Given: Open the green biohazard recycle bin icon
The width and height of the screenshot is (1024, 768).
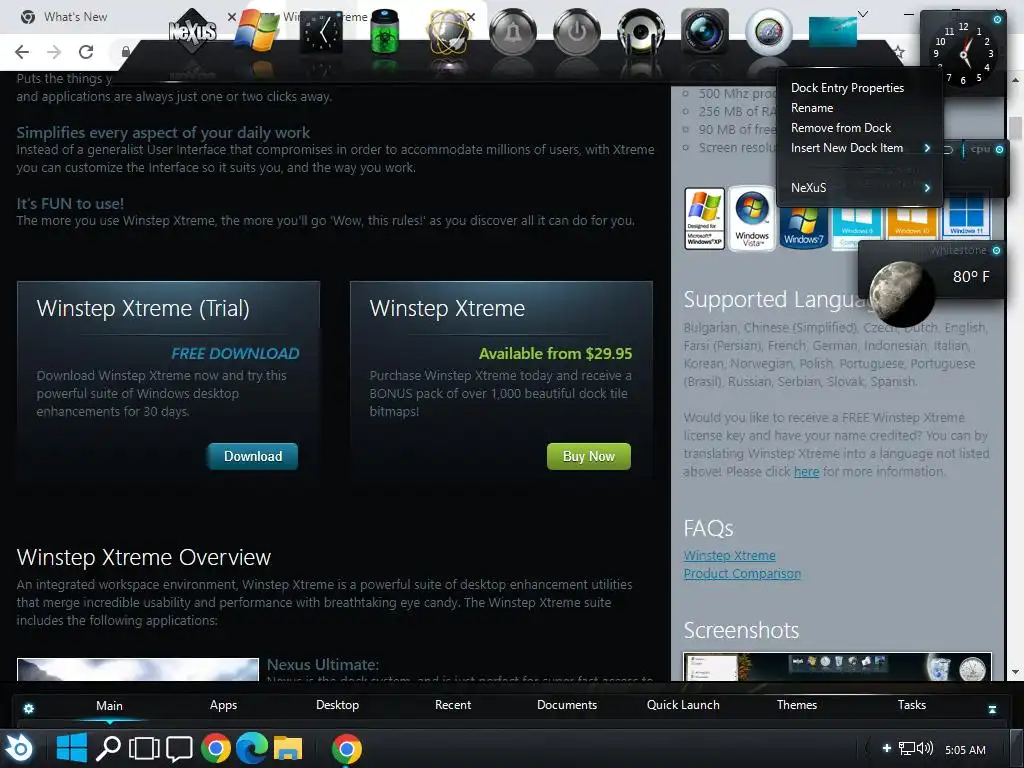Looking at the screenshot, I should tap(385, 31).
